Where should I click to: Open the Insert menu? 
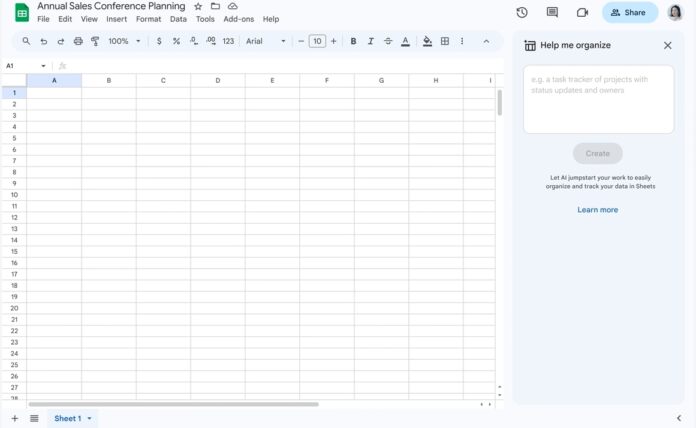tap(116, 19)
